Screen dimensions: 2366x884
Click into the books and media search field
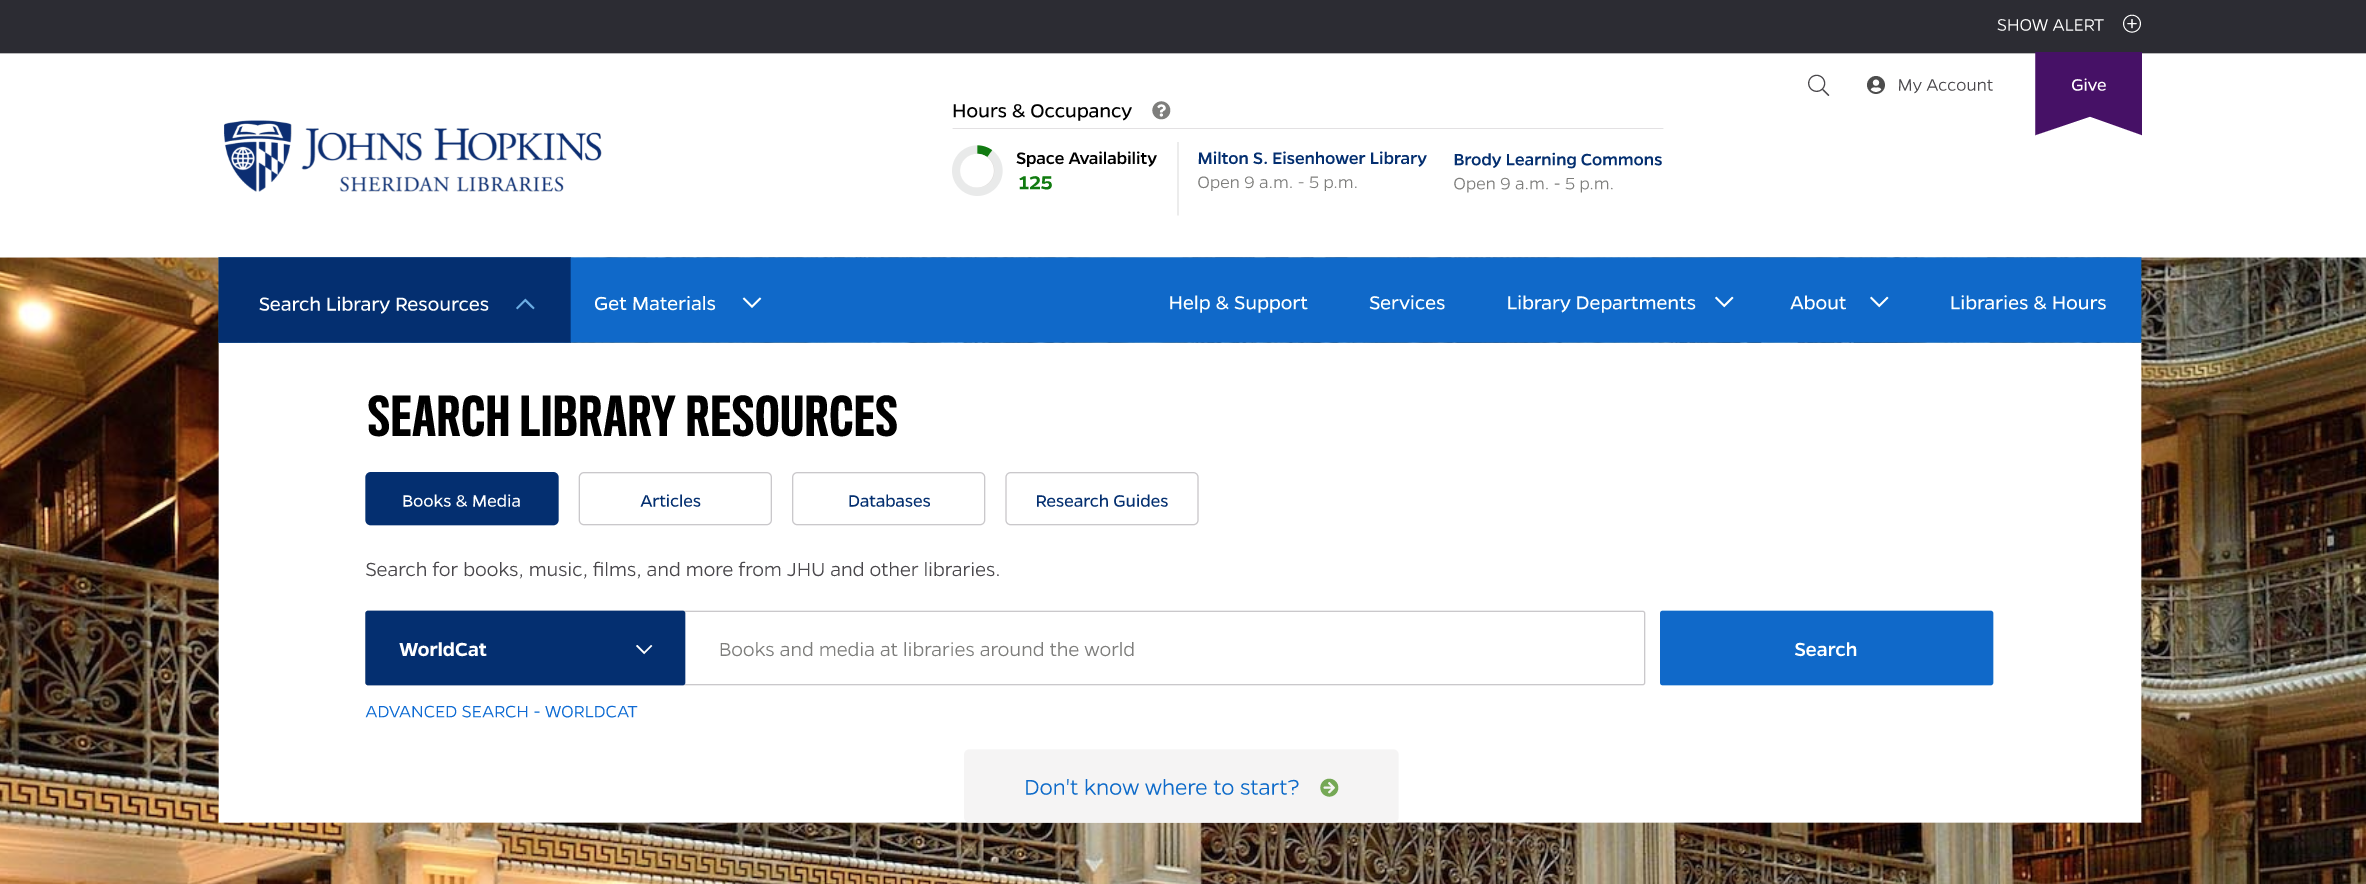(1165, 649)
